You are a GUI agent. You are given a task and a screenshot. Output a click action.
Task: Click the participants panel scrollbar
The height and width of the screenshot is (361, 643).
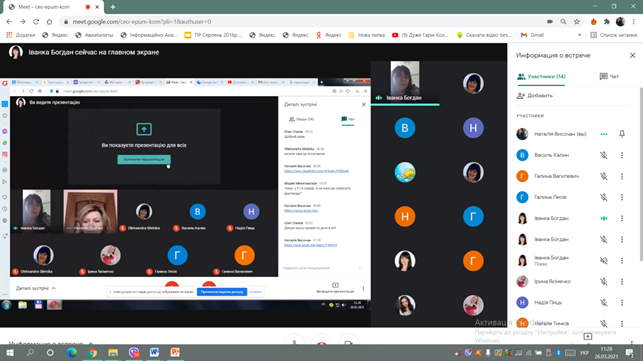coord(641,174)
